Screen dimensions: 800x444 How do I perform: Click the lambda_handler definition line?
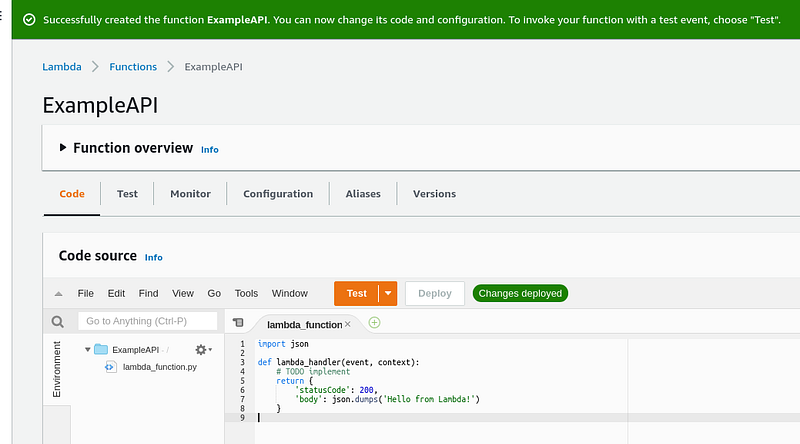(338, 362)
